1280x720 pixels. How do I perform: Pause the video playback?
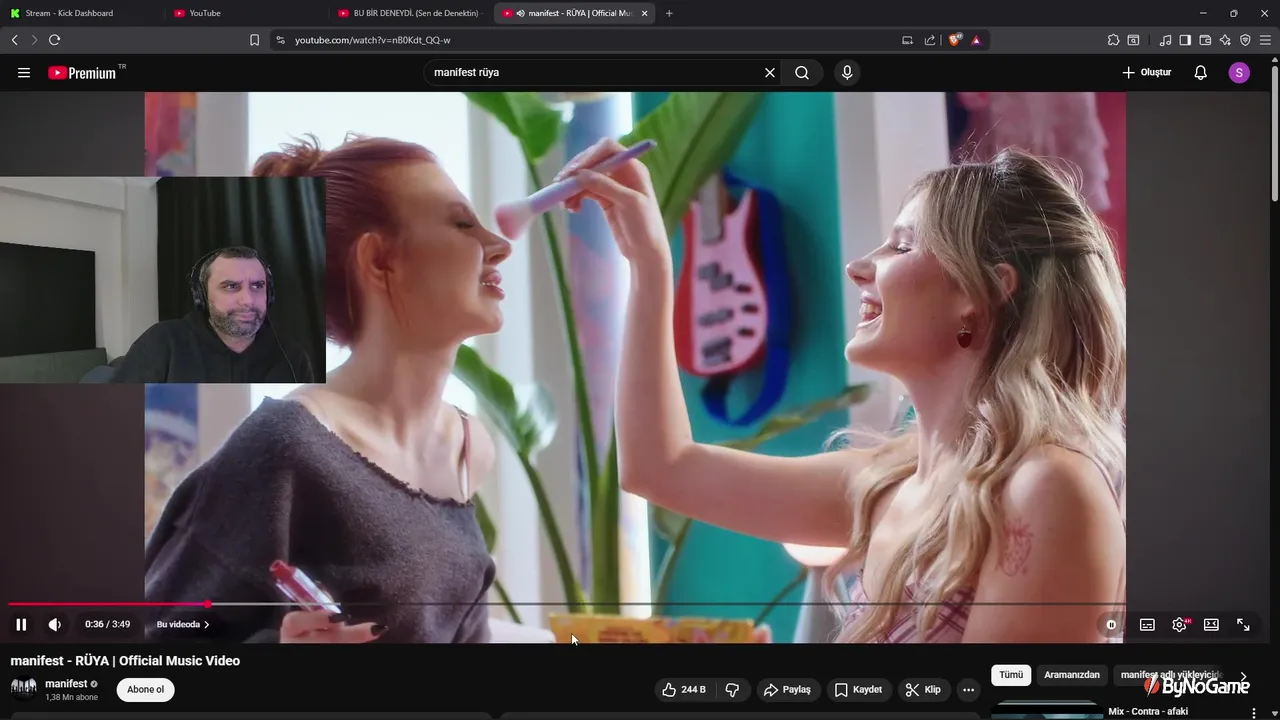21,625
